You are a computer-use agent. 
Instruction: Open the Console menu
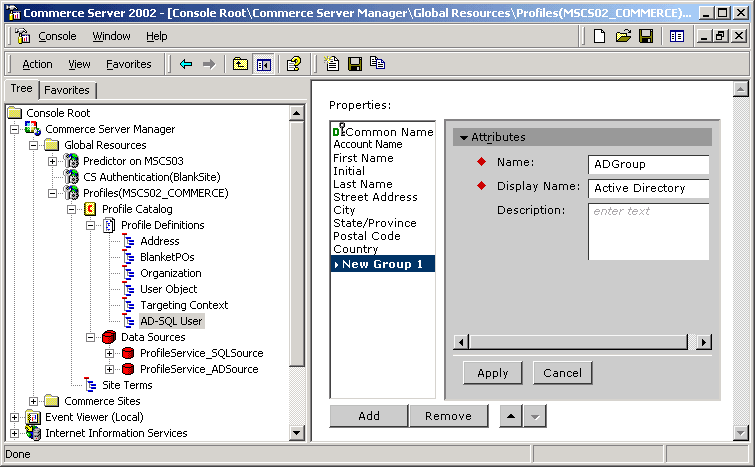pos(57,36)
